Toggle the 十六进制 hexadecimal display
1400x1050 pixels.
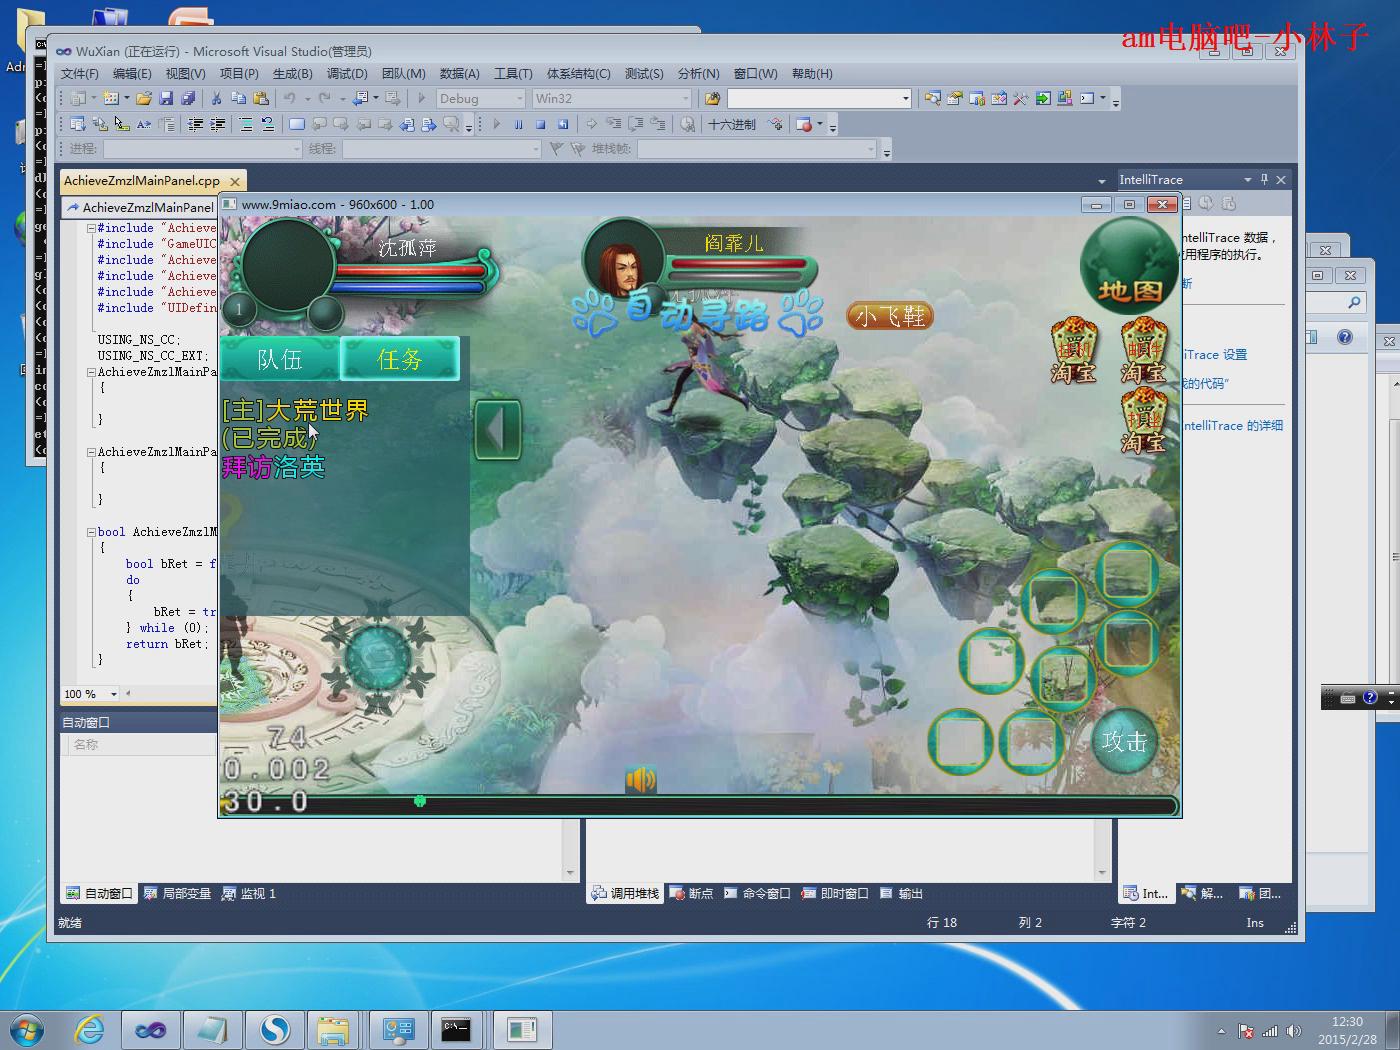(x=732, y=124)
